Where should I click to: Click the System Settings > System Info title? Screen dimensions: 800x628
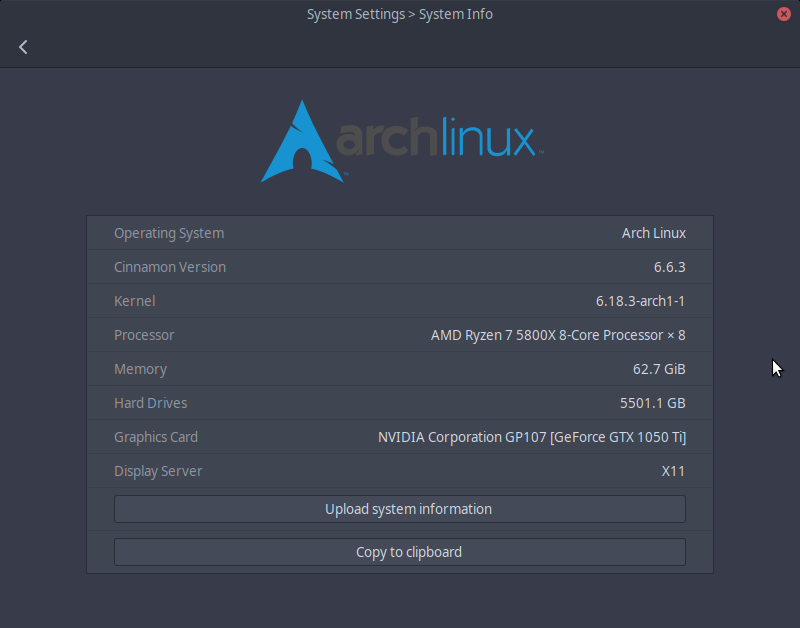coord(399,14)
